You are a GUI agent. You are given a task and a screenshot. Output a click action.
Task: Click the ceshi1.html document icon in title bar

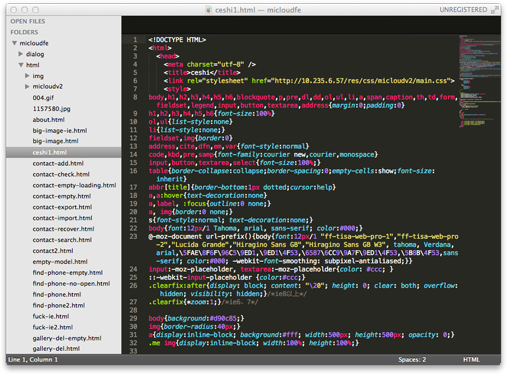(x=209, y=10)
